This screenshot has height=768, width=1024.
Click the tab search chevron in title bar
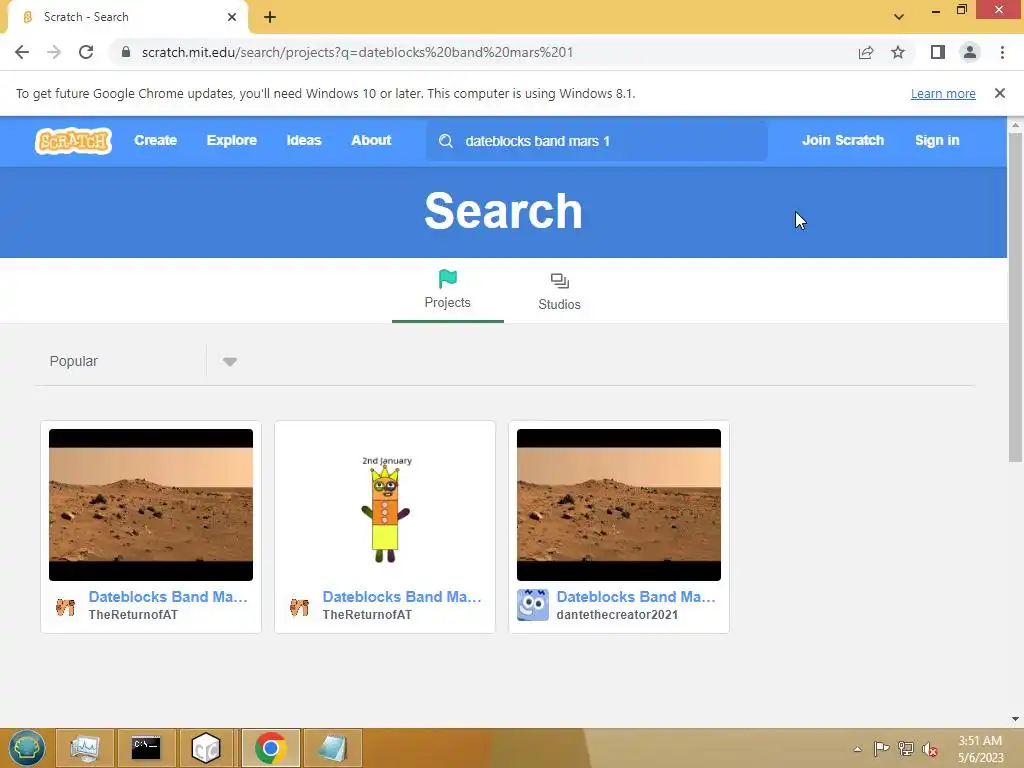899,17
